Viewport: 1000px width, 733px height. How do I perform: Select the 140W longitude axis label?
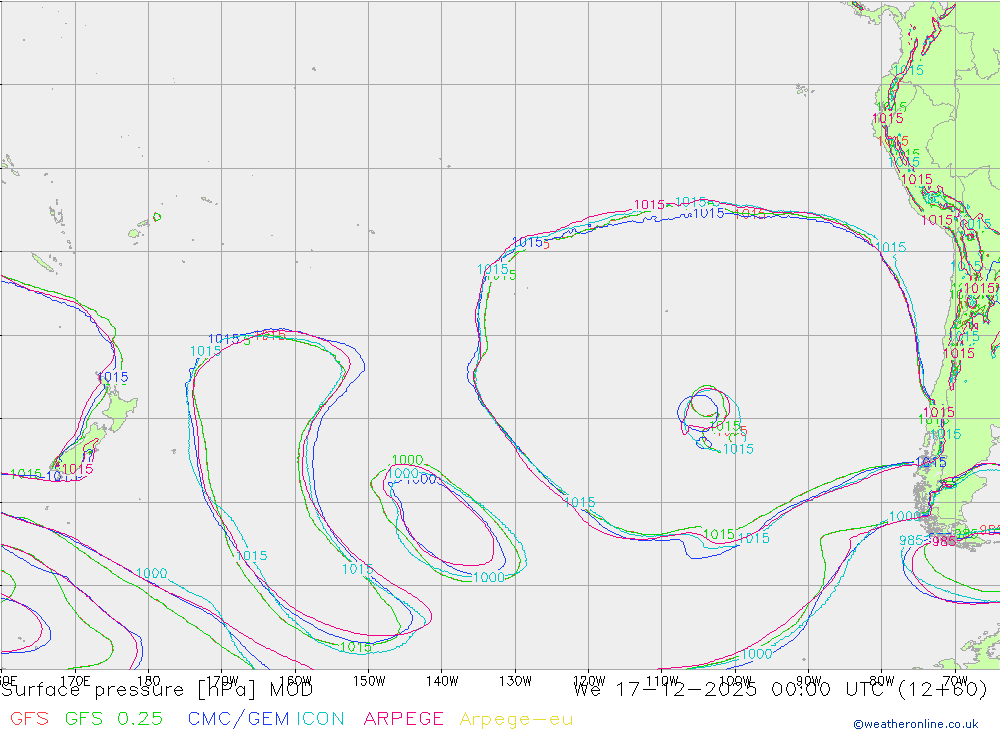pyautogui.click(x=441, y=681)
